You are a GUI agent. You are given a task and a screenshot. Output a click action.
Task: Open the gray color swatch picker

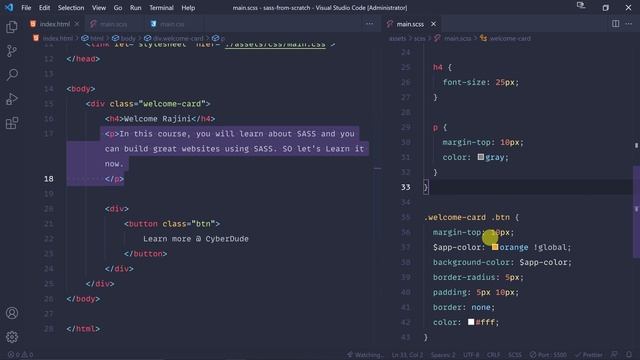[480, 157]
